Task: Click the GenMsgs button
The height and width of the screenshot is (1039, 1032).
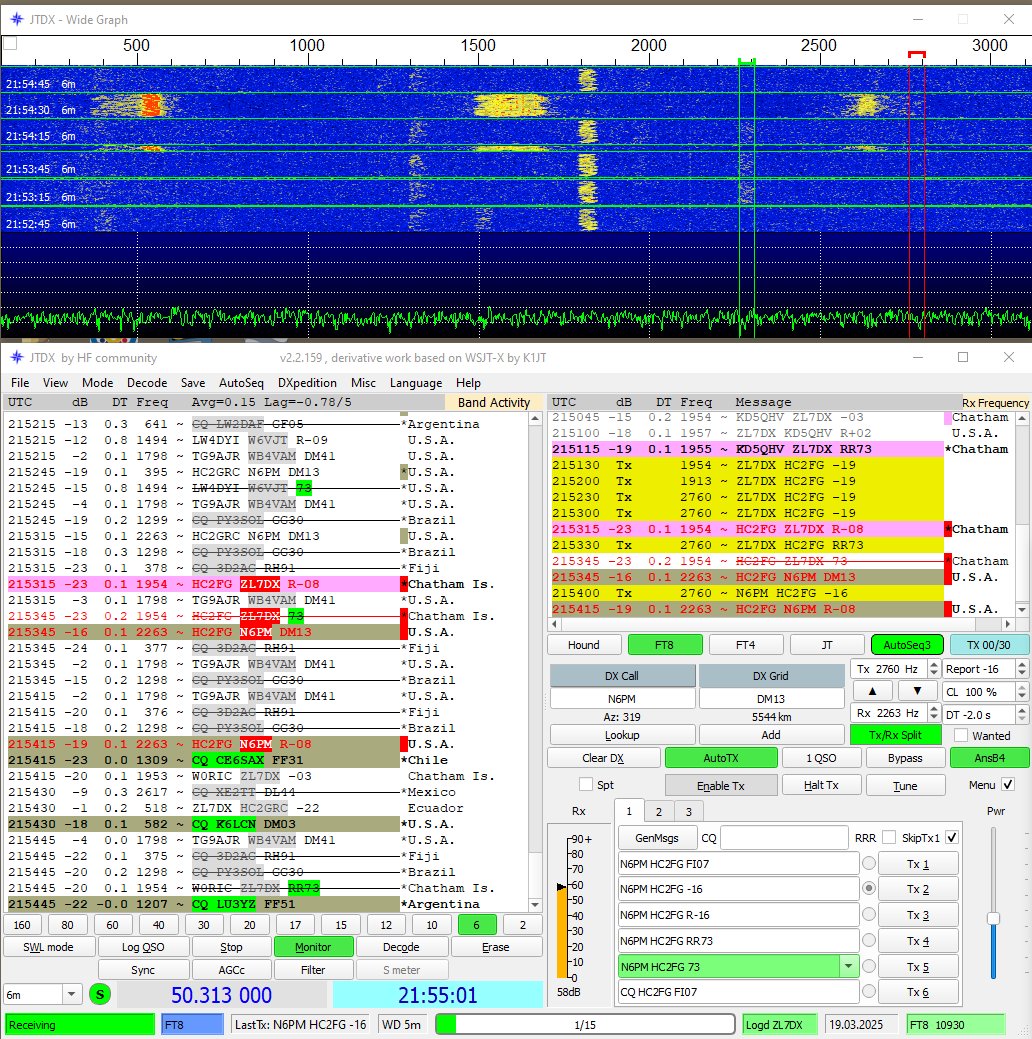Action: pyautogui.click(x=657, y=838)
